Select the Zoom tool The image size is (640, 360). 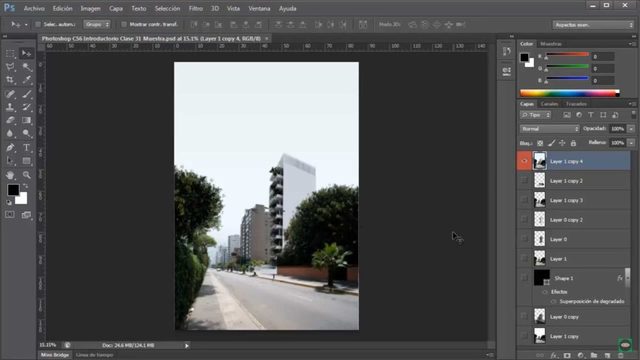(x=27, y=175)
